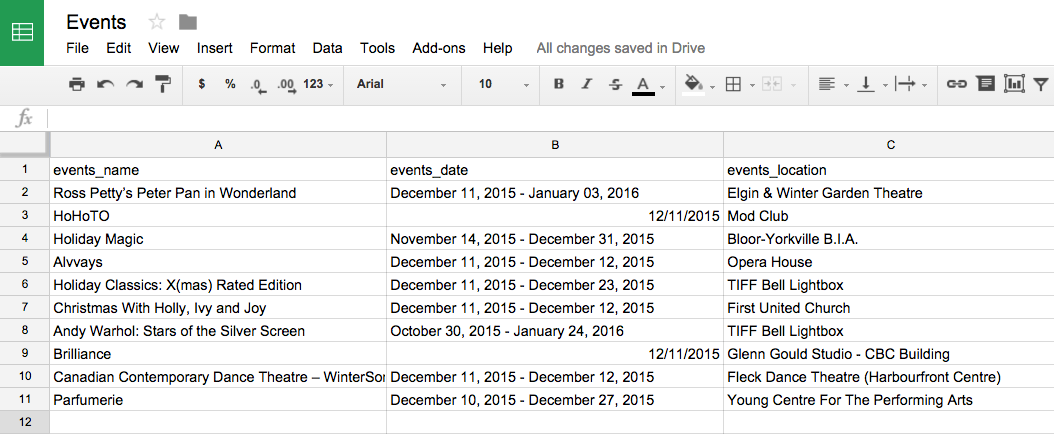Format cells as currency

point(202,84)
